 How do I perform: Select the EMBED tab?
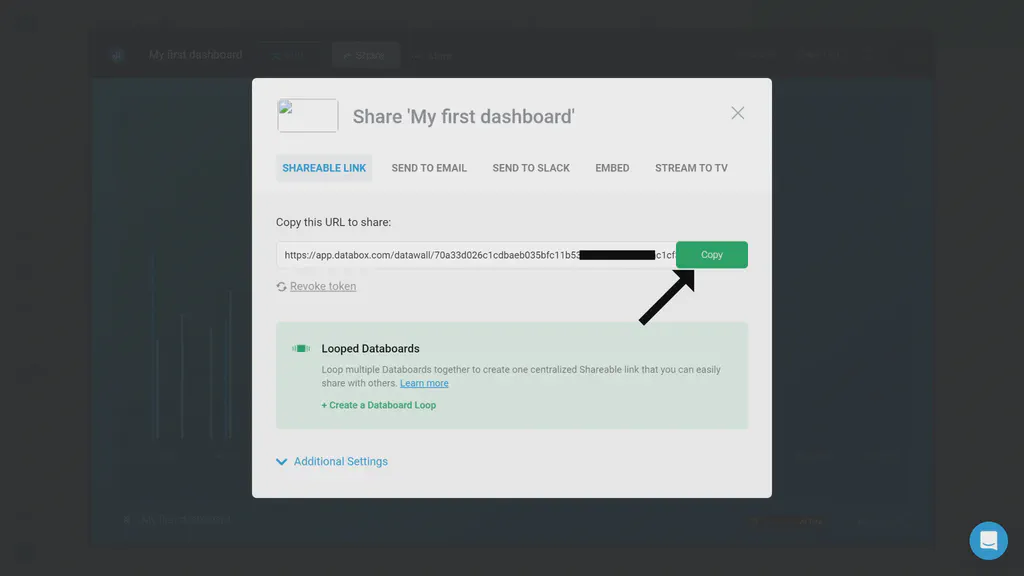[612, 167]
